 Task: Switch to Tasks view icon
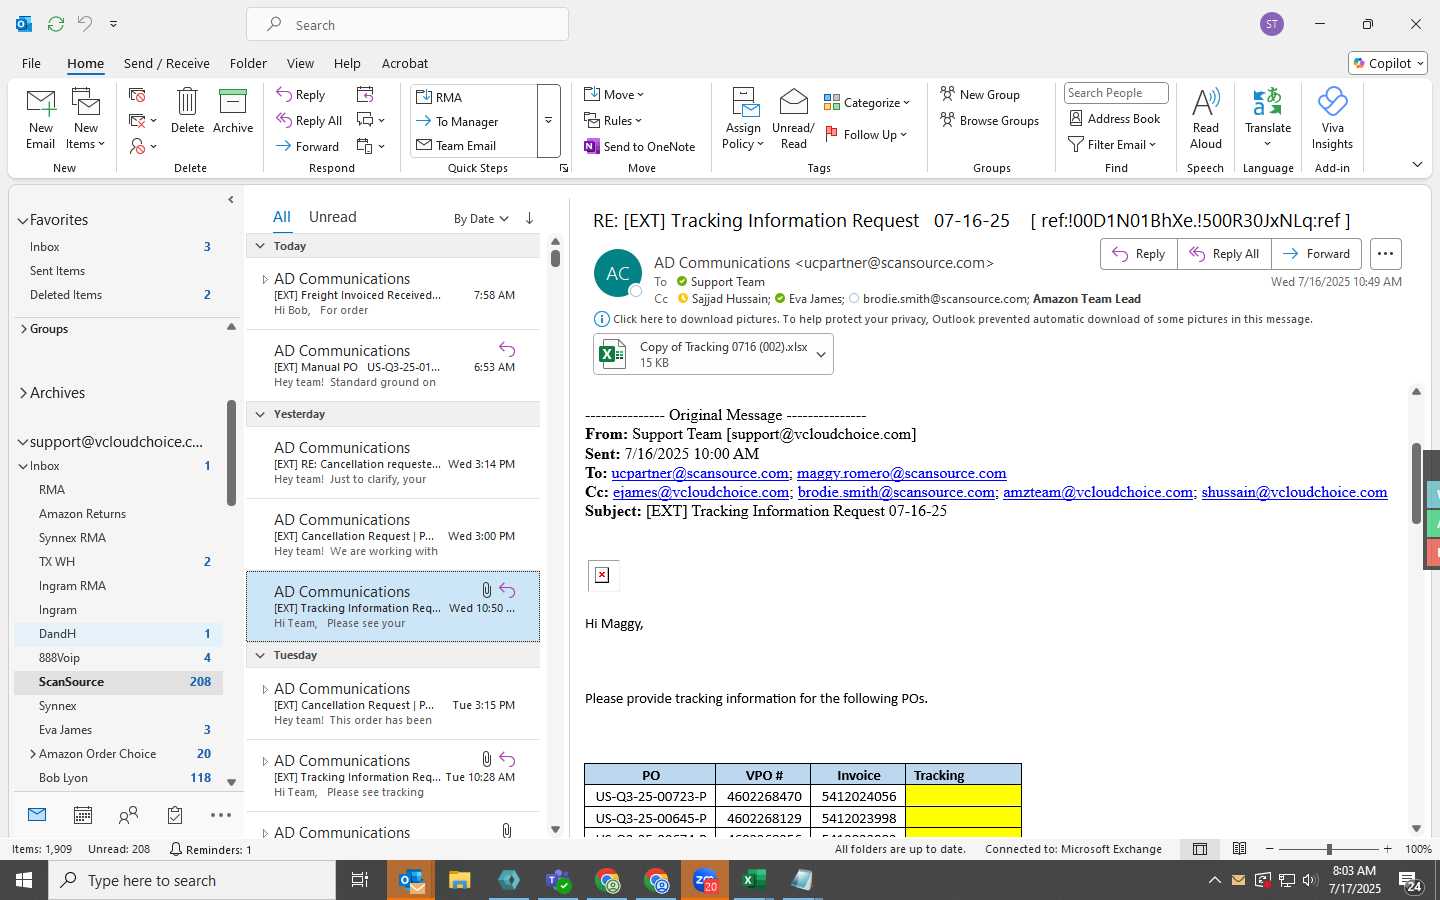point(175,815)
